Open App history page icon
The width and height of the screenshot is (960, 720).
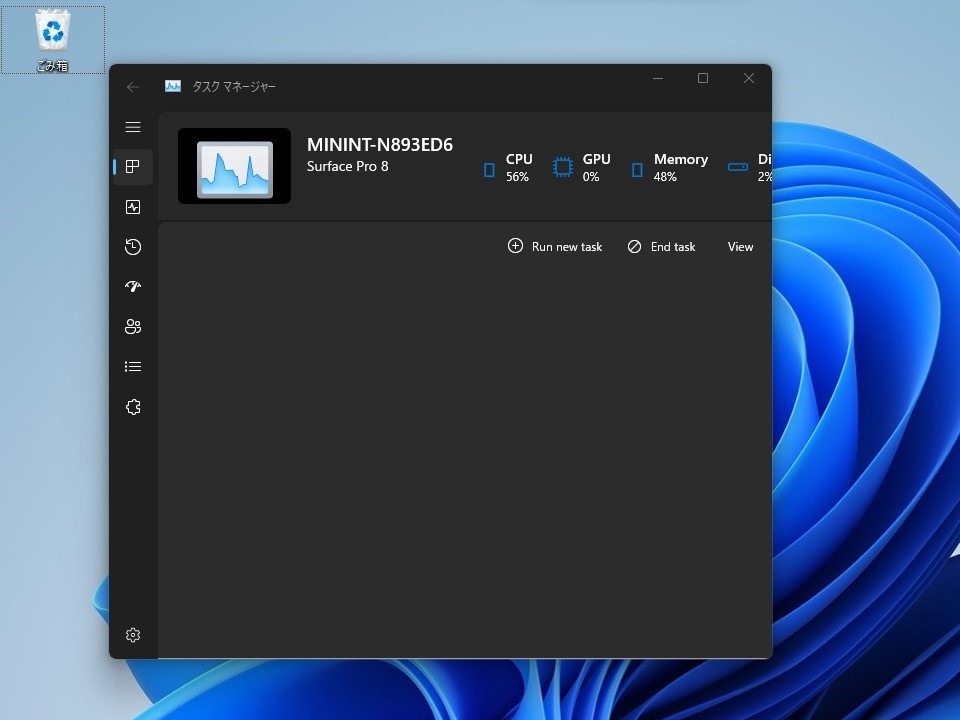click(x=133, y=247)
